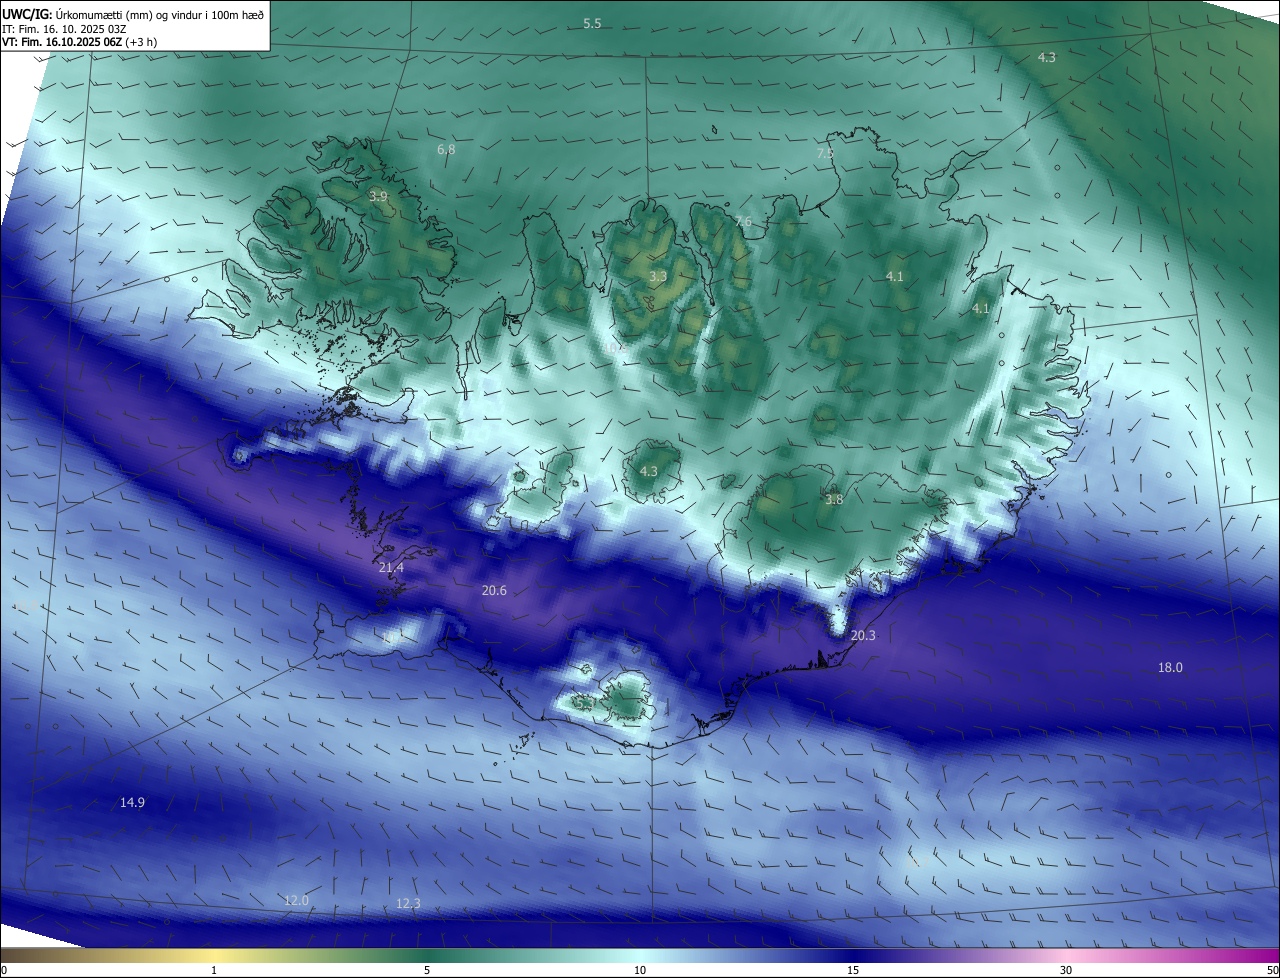Click the map value 20.6
The width and height of the screenshot is (1280, 978).
click(x=494, y=591)
